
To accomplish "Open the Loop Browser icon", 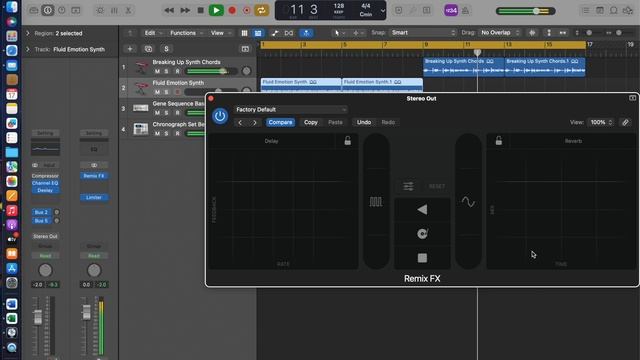I will (613, 10).
